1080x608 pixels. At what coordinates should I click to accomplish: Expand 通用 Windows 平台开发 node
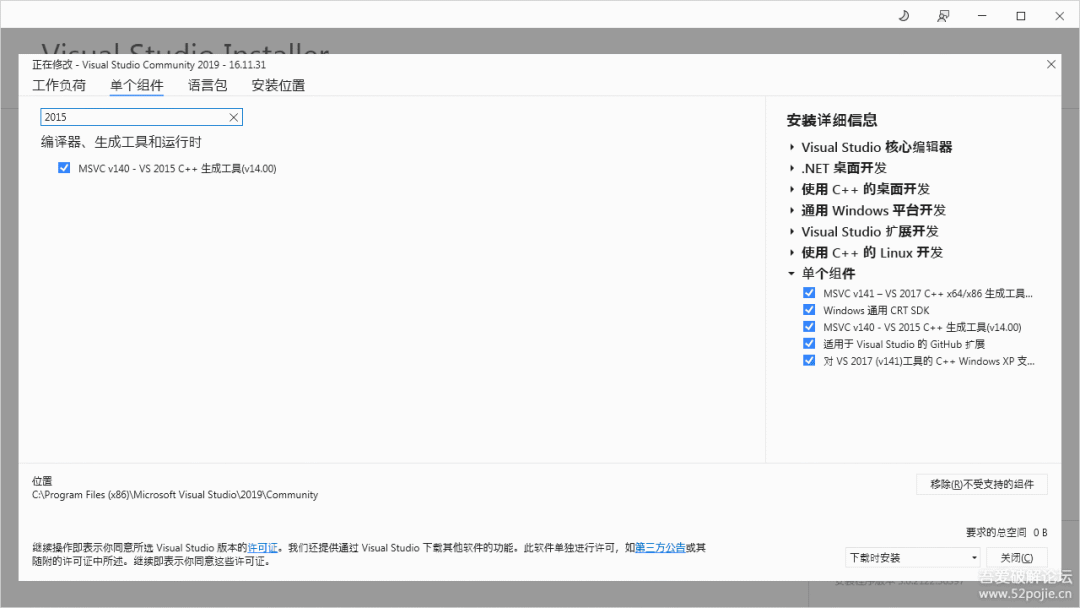(x=792, y=210)
